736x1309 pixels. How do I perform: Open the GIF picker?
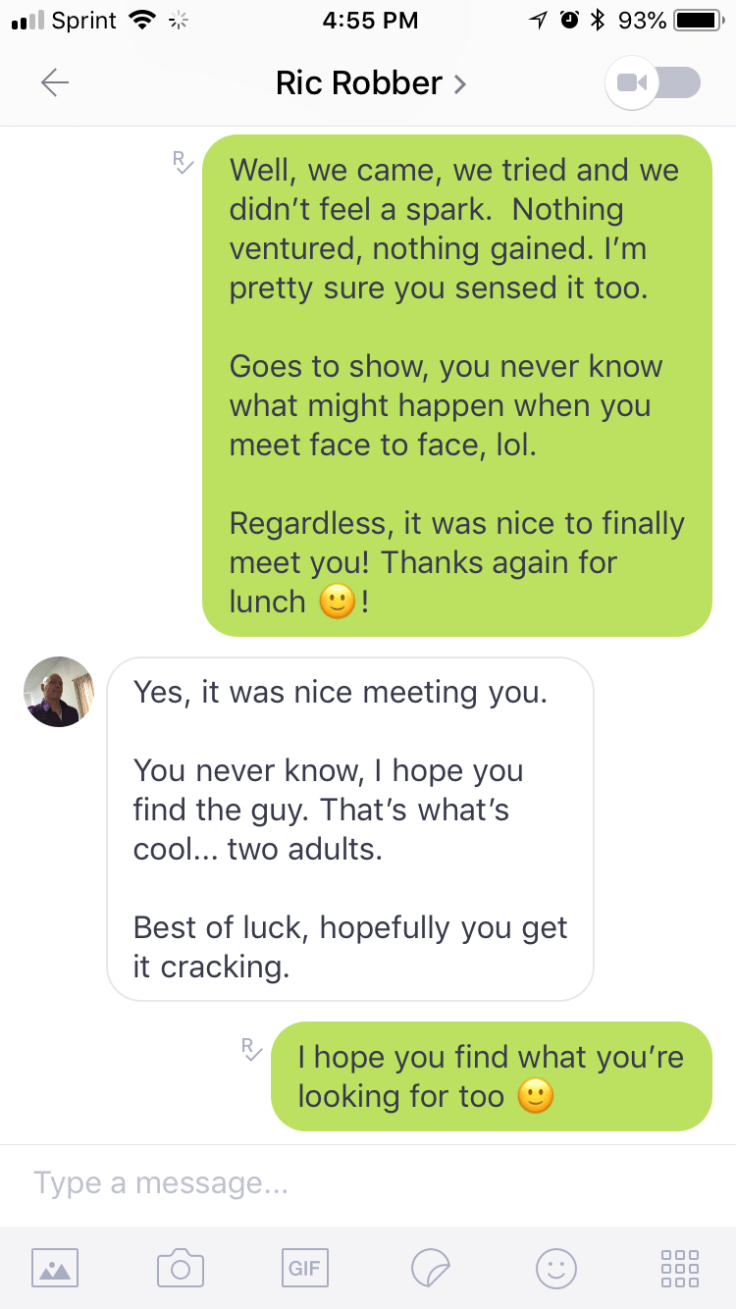coord(304,1268)
